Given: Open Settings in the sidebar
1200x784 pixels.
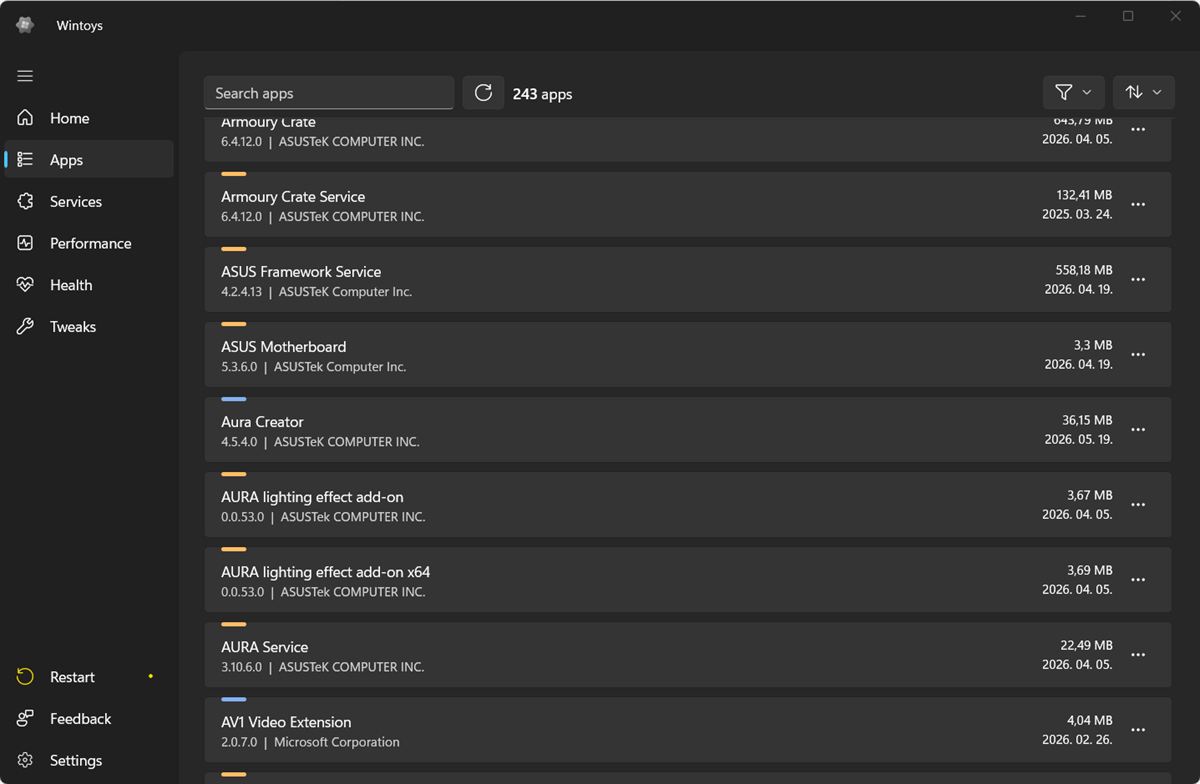Looking at the screenshot, I should 89,761.
